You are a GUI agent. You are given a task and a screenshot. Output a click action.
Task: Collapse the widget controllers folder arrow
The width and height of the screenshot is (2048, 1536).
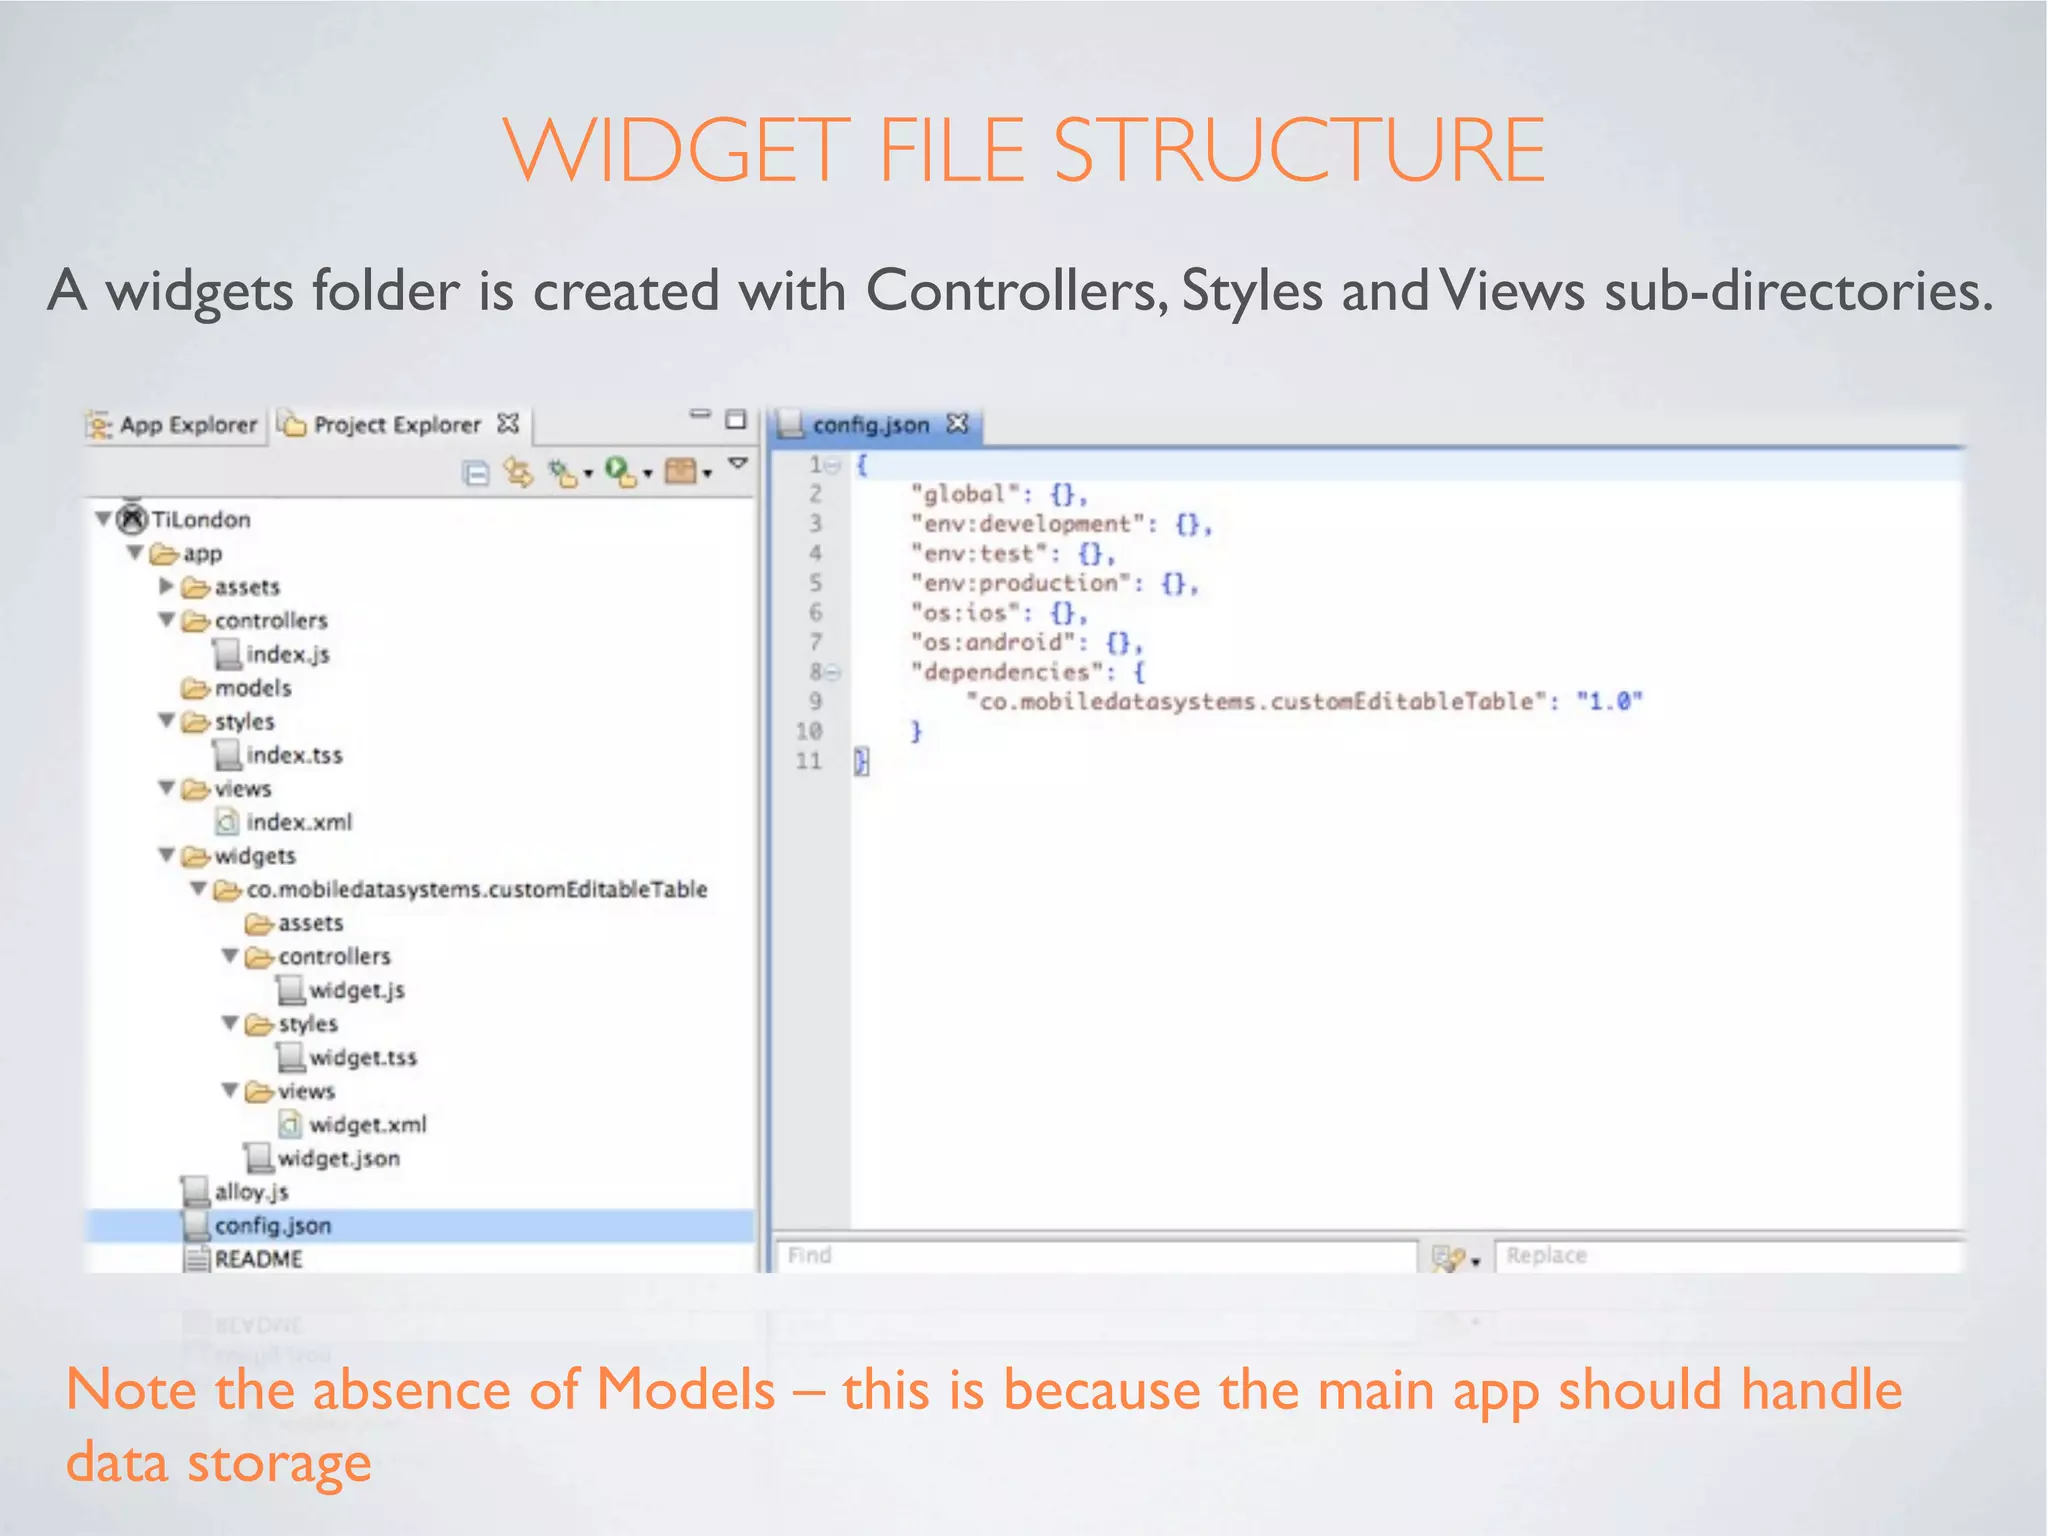(230, 956)
